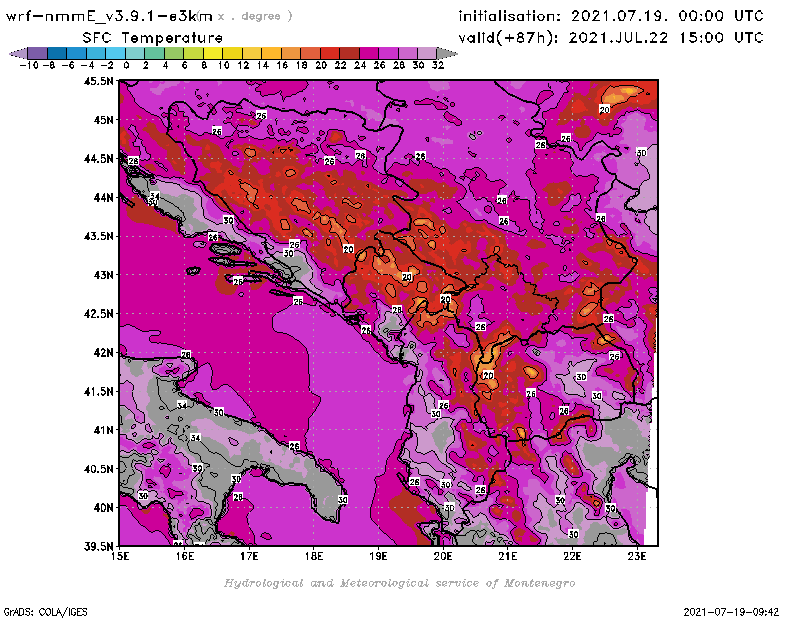Click the '( x . degree )' resolution text
Screen dimensions: 800x618
pos(246,16)
